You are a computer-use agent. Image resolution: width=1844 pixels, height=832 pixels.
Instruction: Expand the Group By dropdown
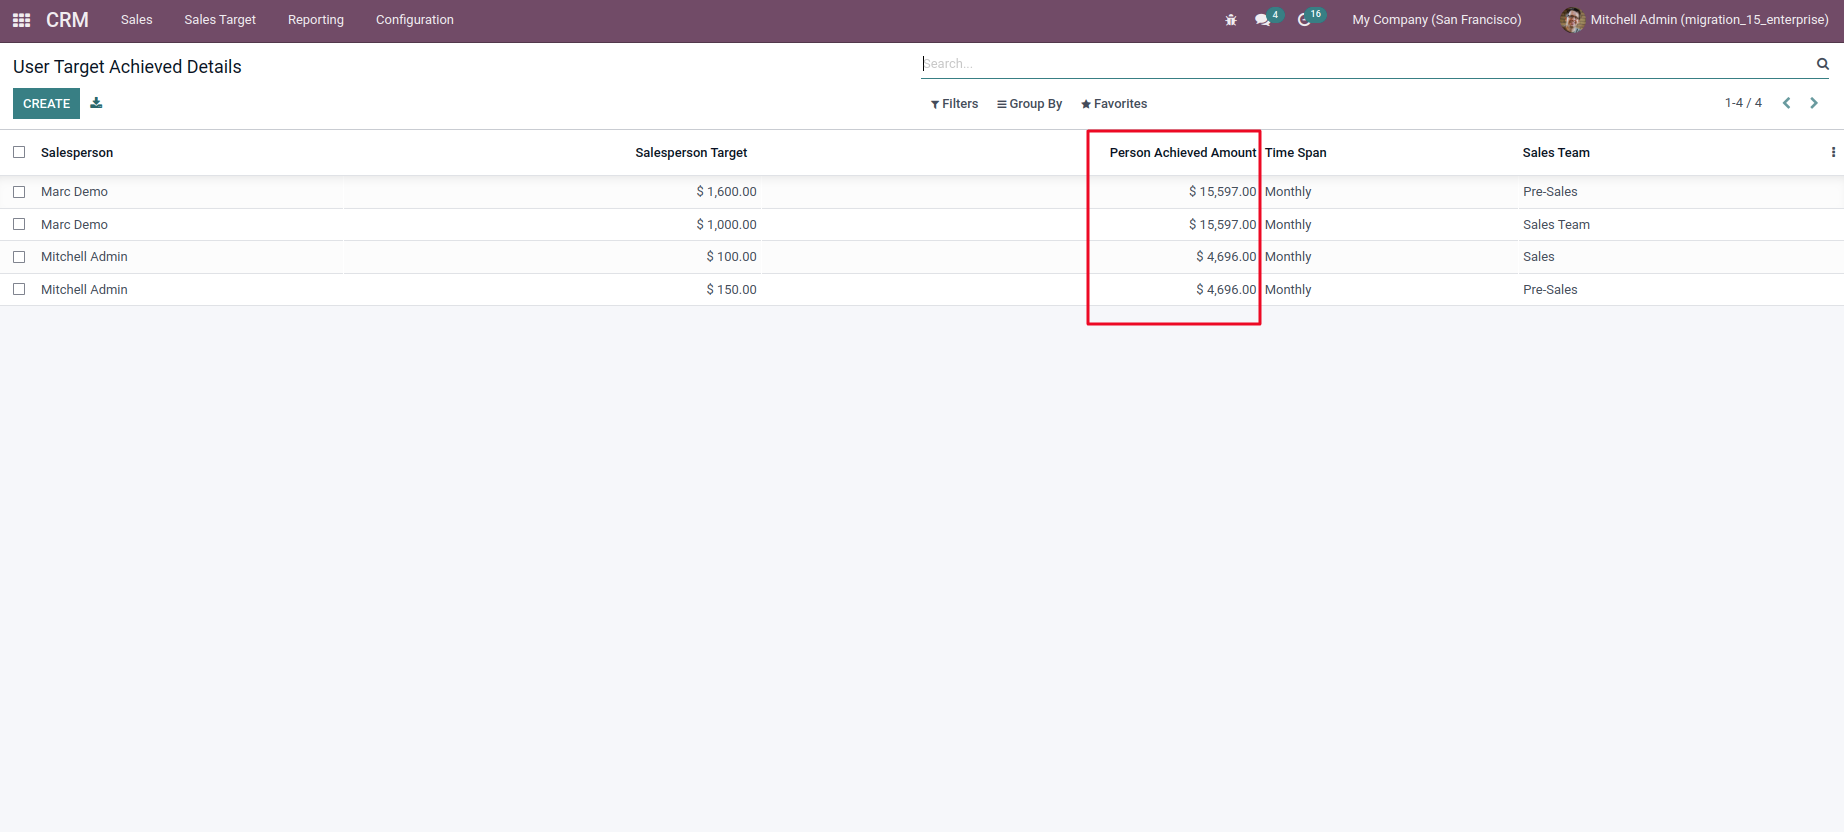1029,104
